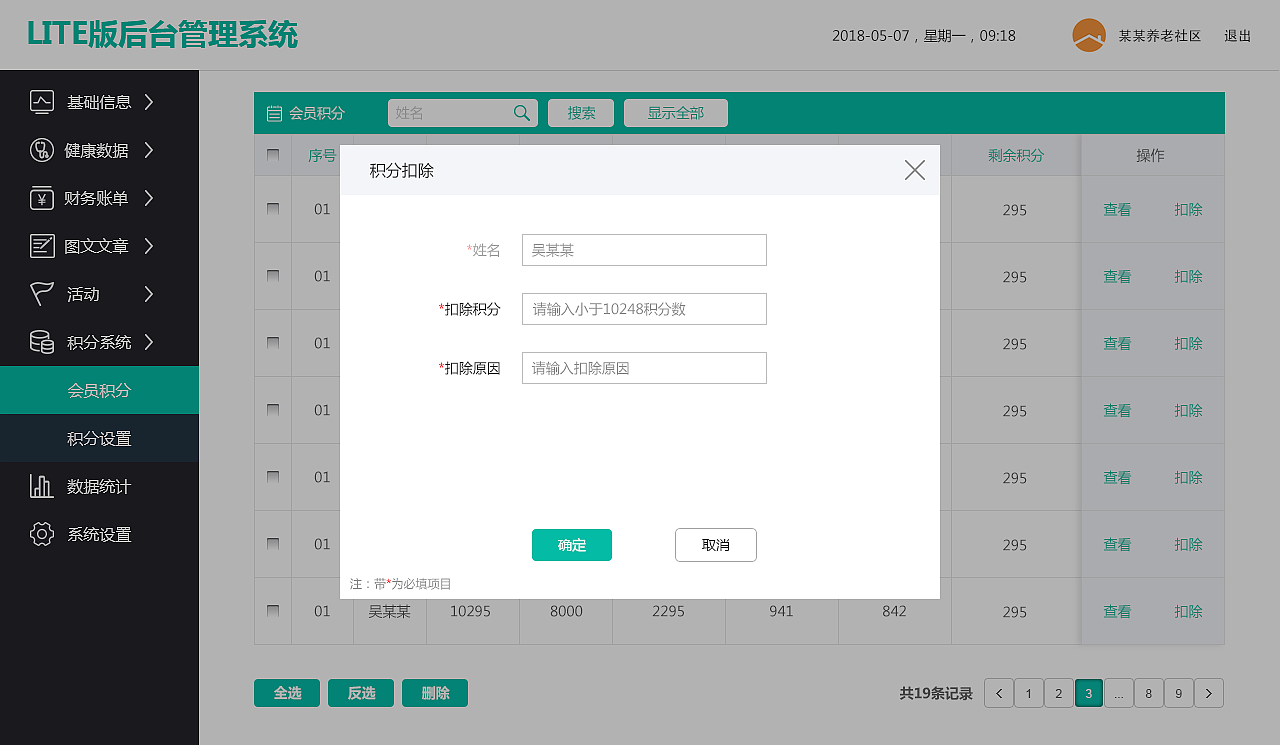Open 数据统计 with its bar chart icon
This screenshot has width=1280, height=745.
41,486
